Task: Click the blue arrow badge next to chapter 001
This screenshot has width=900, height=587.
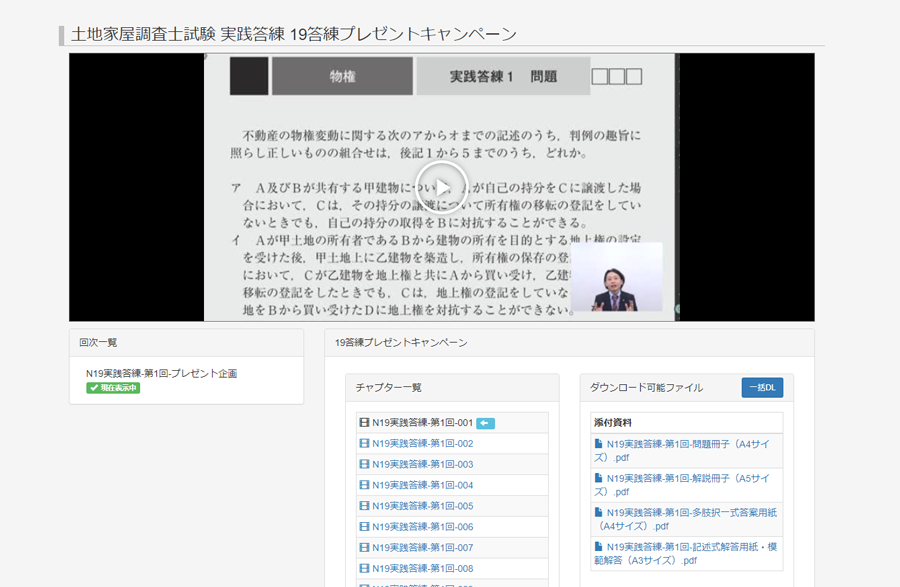Action: pos(485,423)
